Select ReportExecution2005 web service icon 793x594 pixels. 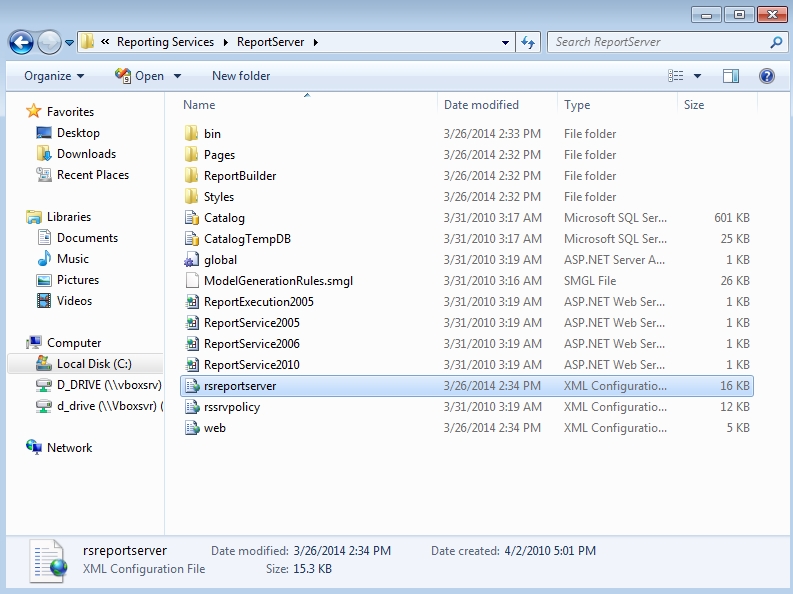[192, 302]
